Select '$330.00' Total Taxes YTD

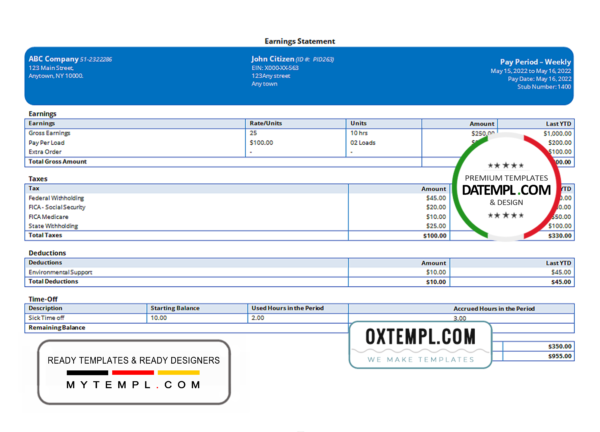tap(560, 236)
